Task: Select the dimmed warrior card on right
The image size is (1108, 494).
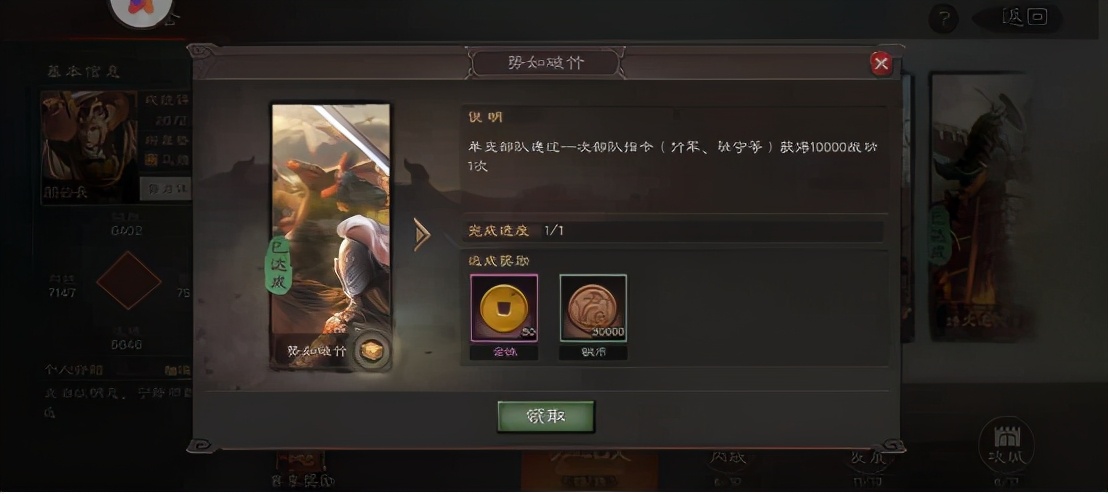Action: coord(979,207)
